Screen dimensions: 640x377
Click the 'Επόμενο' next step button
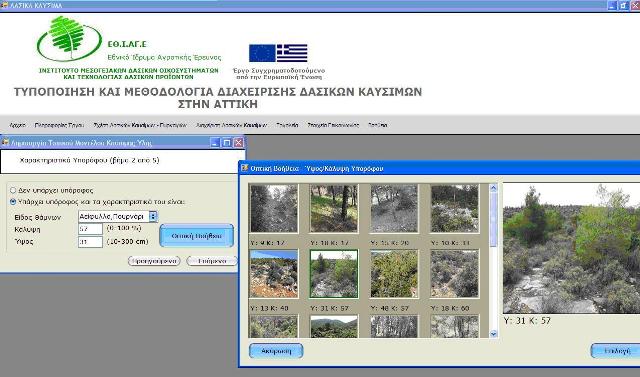(212, 261)
